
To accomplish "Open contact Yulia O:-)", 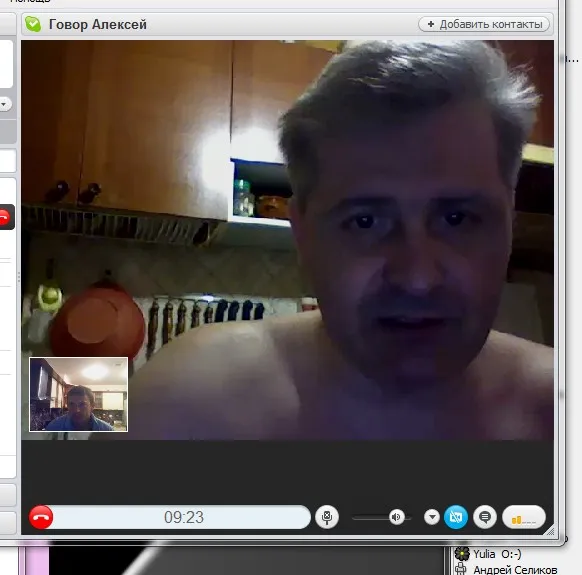I will click(x=497, y=554).
